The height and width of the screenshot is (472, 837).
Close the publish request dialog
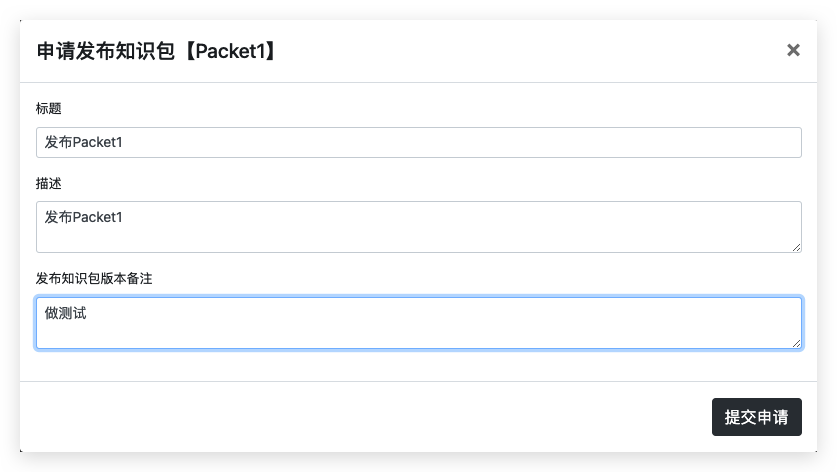pos(793,50)
